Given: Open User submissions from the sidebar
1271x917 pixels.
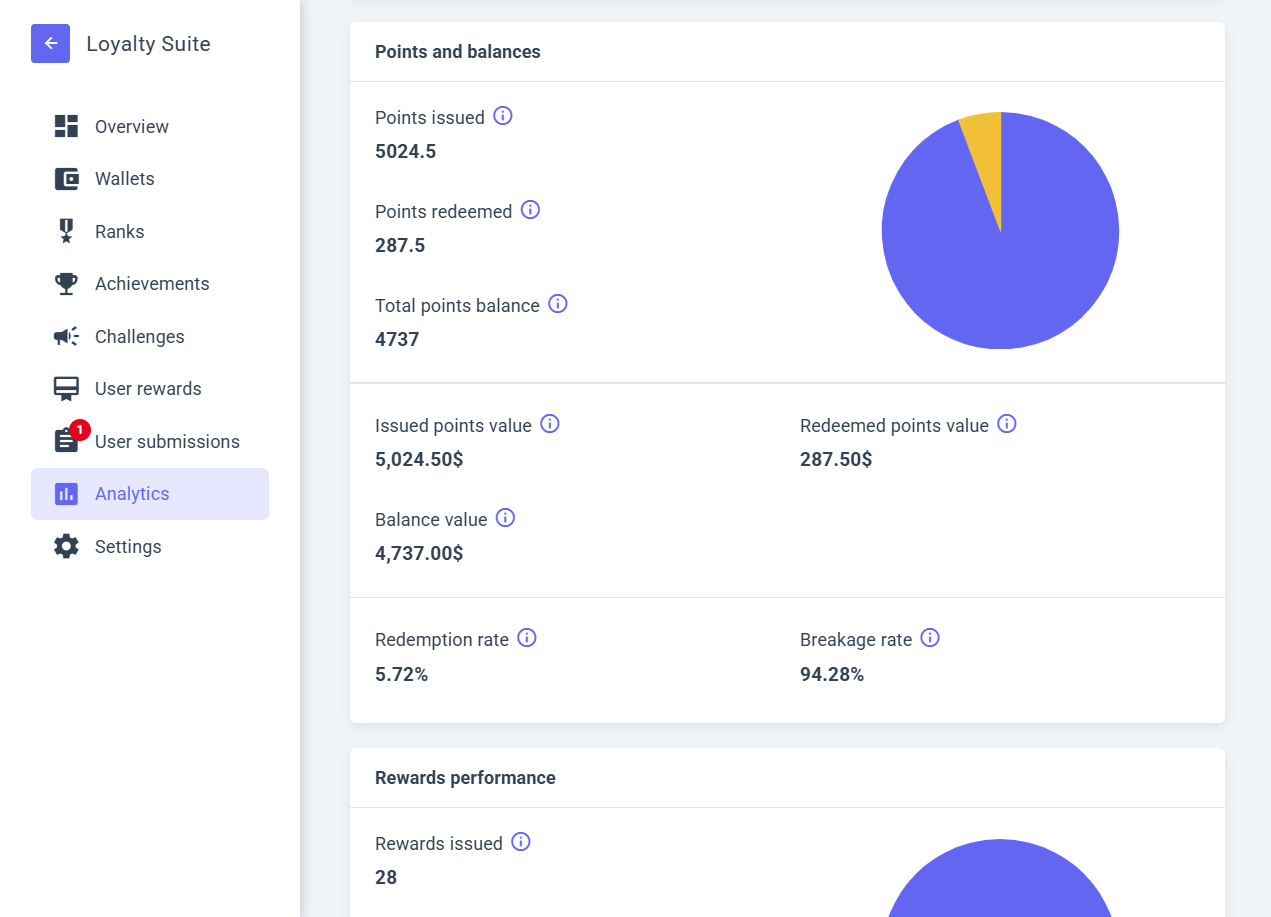Looking at the screenshot, I should [x=150, y=442].
